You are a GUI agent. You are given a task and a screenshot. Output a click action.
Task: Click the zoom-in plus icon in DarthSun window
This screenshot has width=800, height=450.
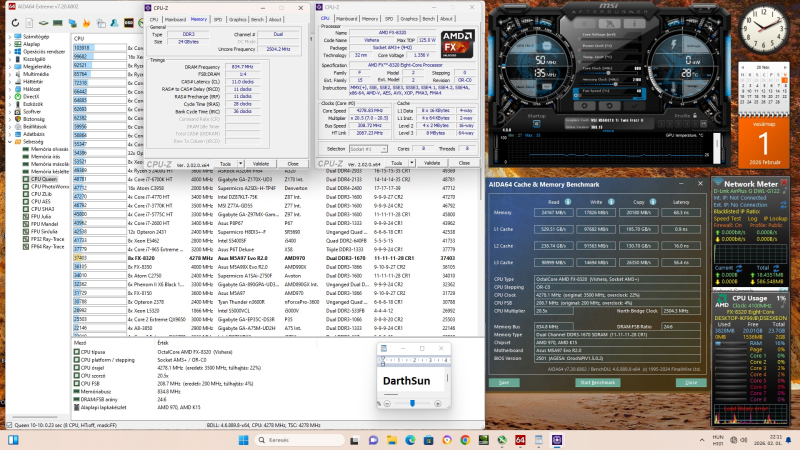coord(438,404)
